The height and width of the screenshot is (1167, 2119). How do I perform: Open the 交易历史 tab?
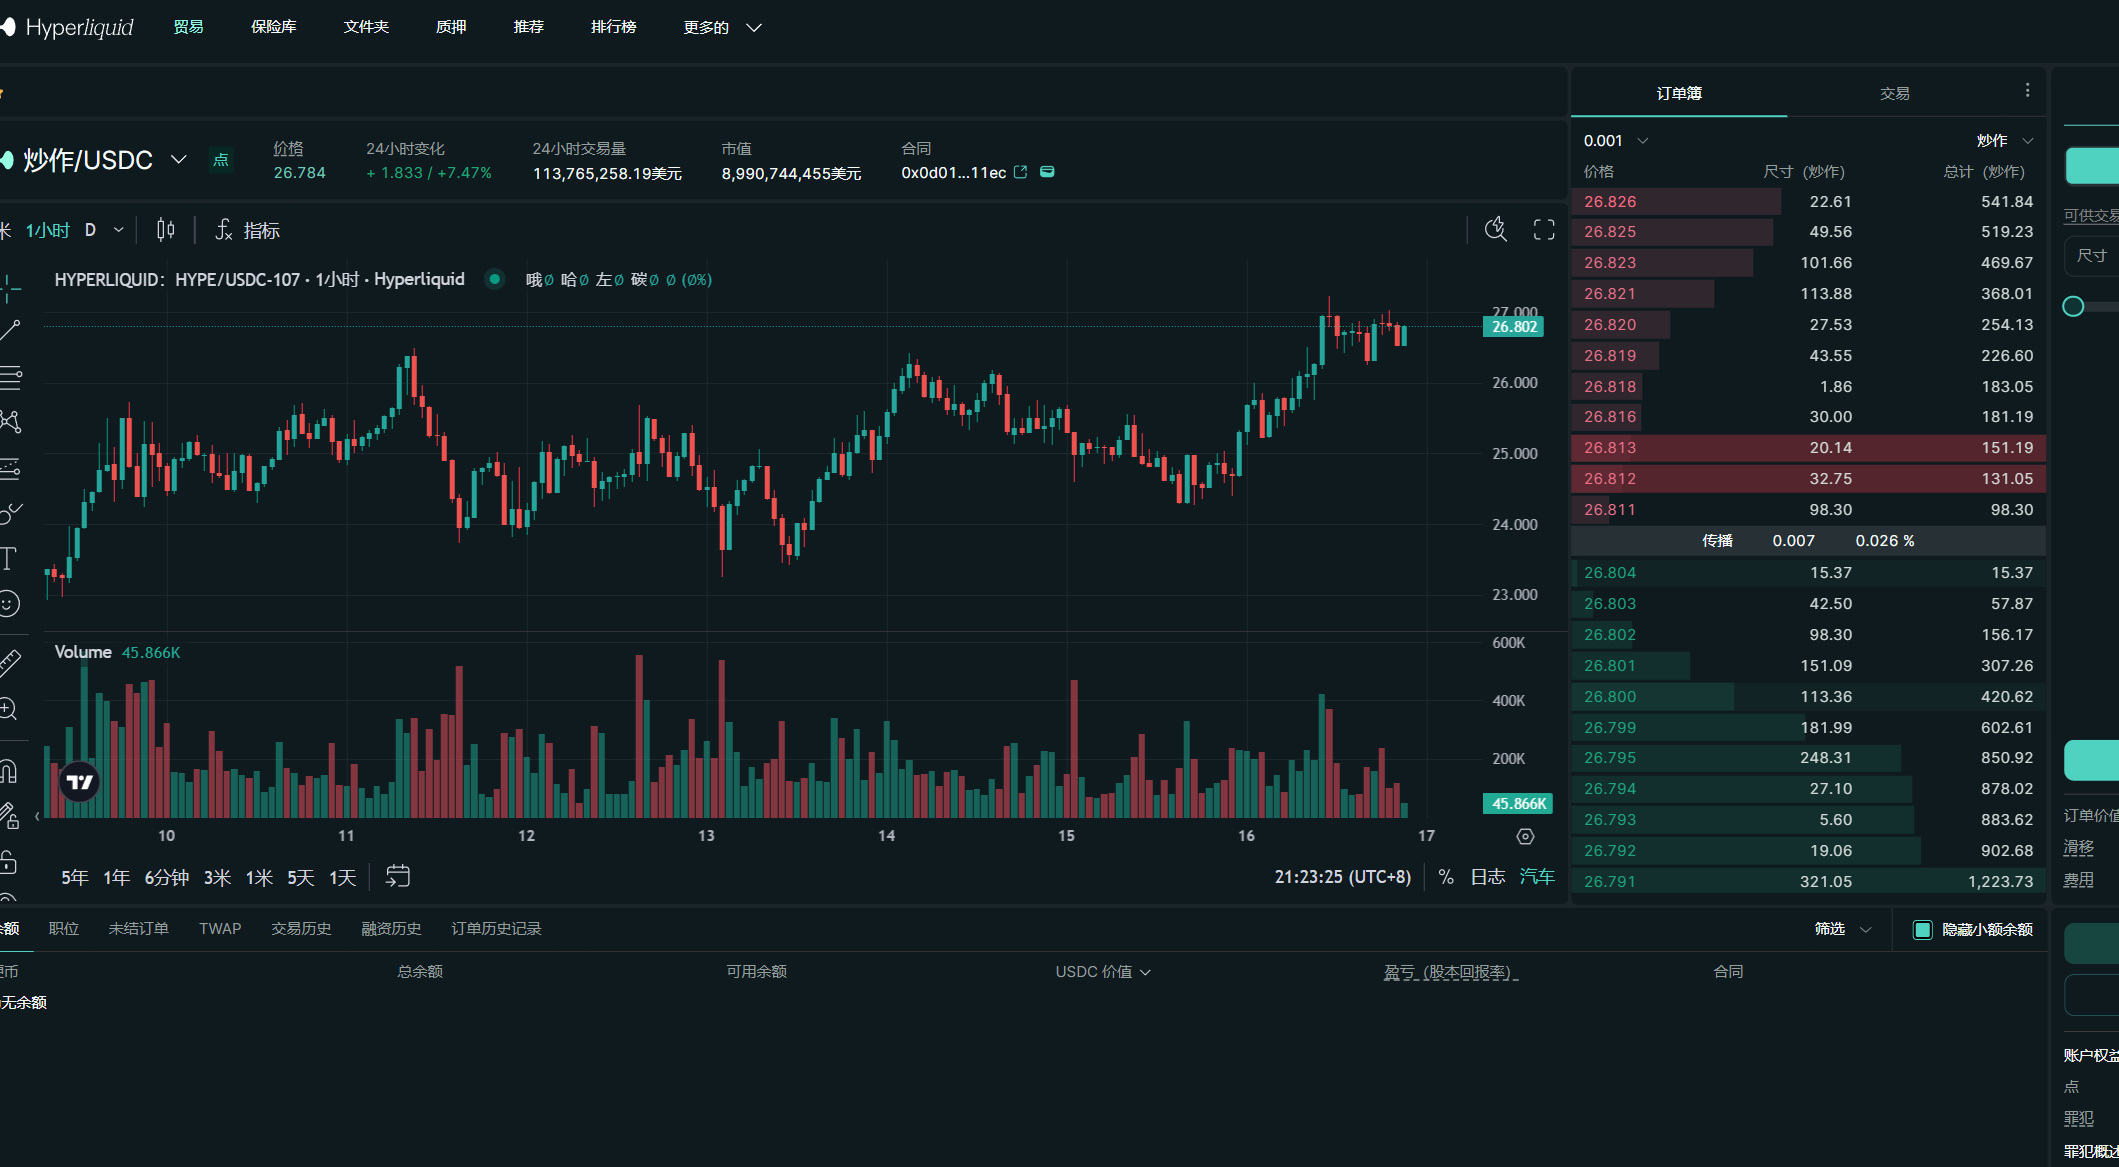(x=301, y=929)
